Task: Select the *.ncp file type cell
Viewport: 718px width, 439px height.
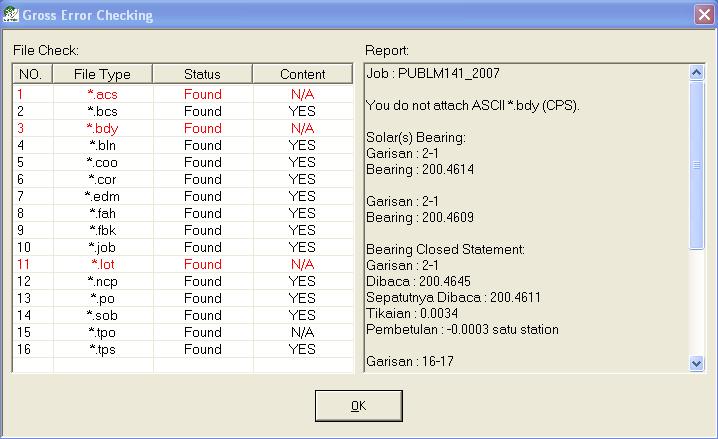Action: [103, 281]
